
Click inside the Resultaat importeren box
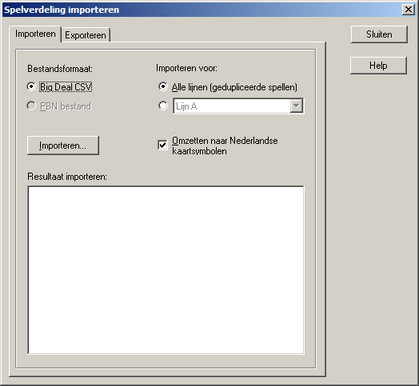pyautogui.click(x=166, y=270)
